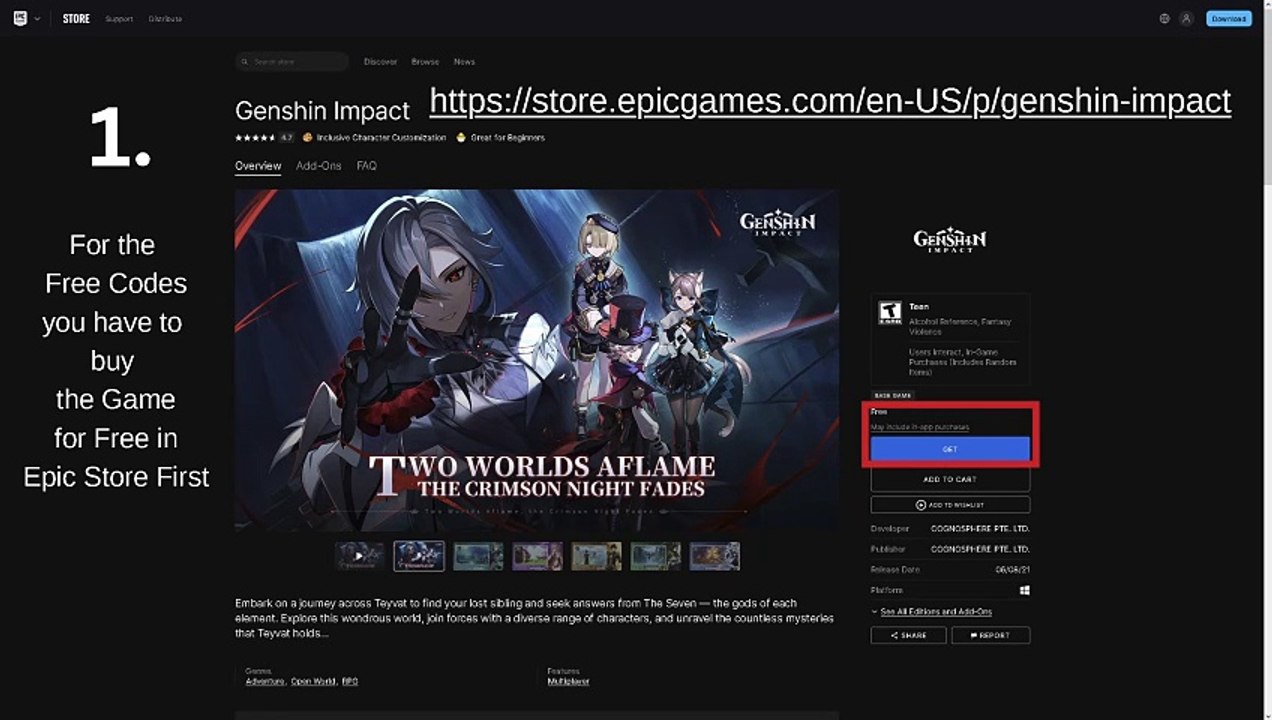Open the user account profile icon
Viewport: 1272px width, 720px height.
click(1186, 19)
